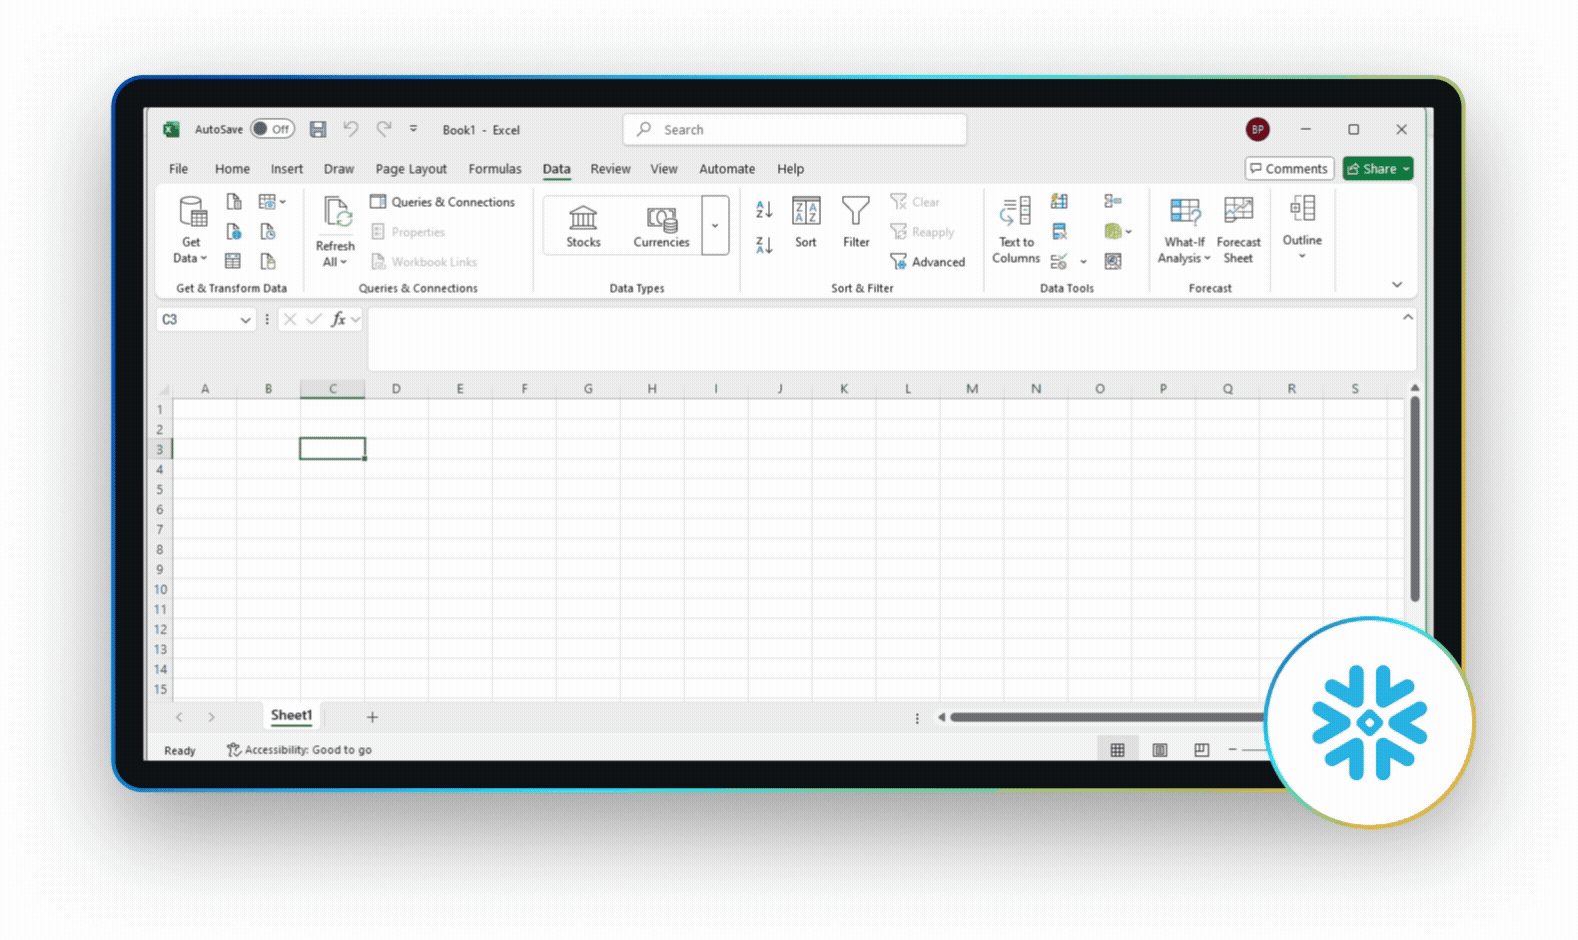The image size is (1578, 940).
Task: Click the Save icon in title bar
Action: (x=318, y=129)
